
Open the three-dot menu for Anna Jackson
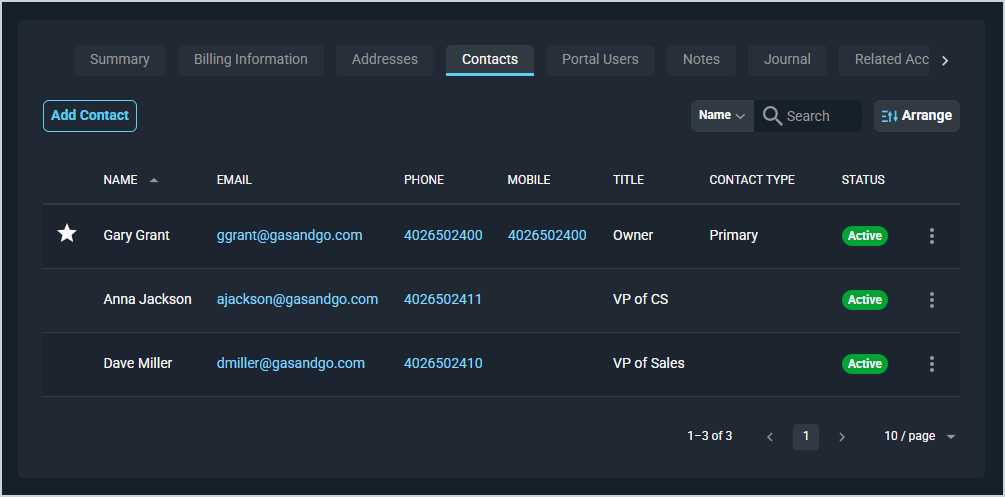point(932,300)
